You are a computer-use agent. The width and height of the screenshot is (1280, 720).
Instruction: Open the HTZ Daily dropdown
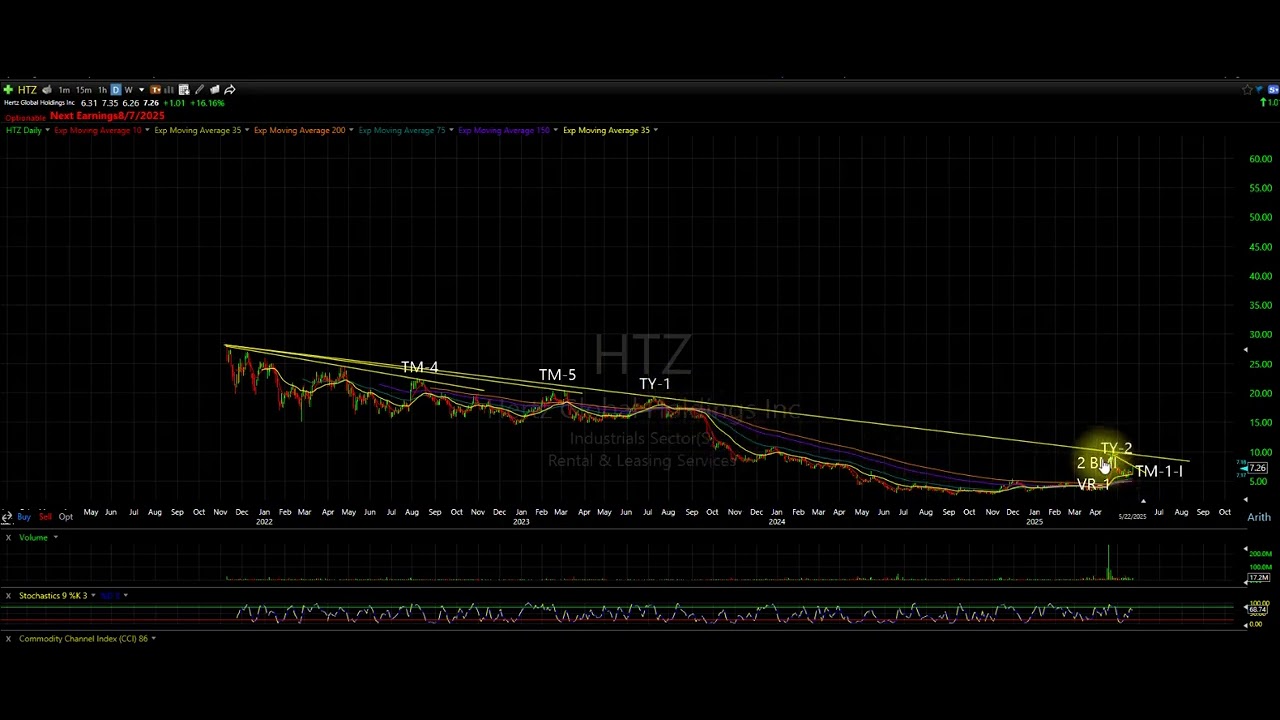pos(48,130)
